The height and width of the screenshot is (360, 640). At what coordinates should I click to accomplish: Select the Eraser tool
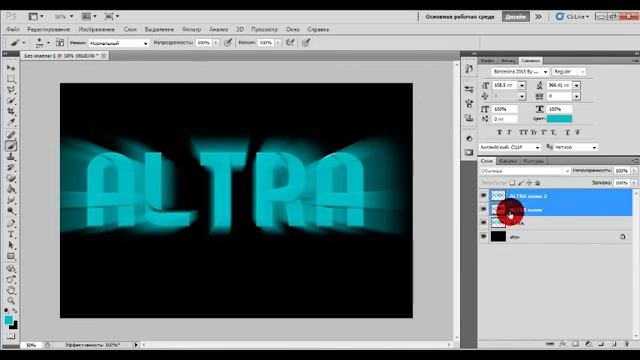pyautogui.click(x=11, y=178)
